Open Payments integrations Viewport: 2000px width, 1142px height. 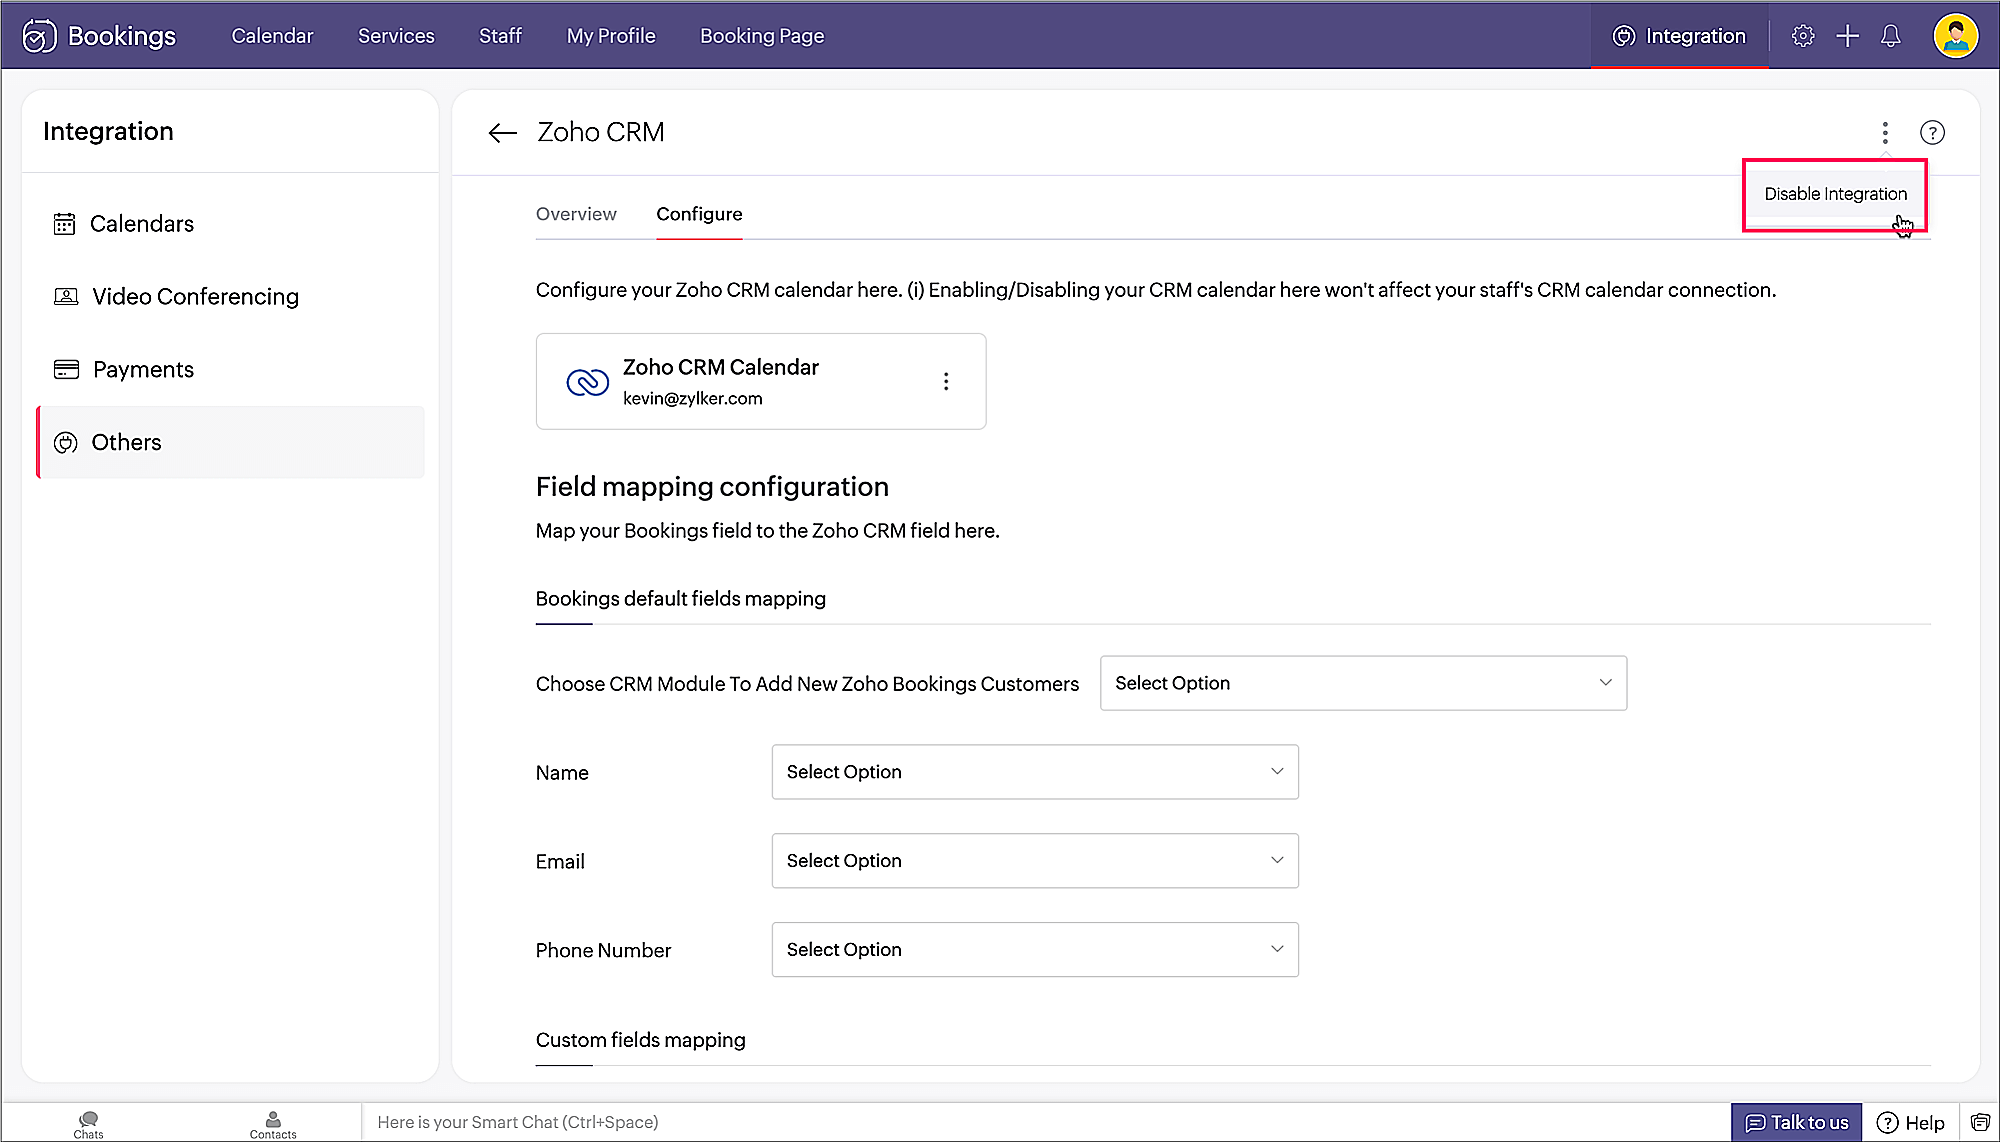coord(231,370)
